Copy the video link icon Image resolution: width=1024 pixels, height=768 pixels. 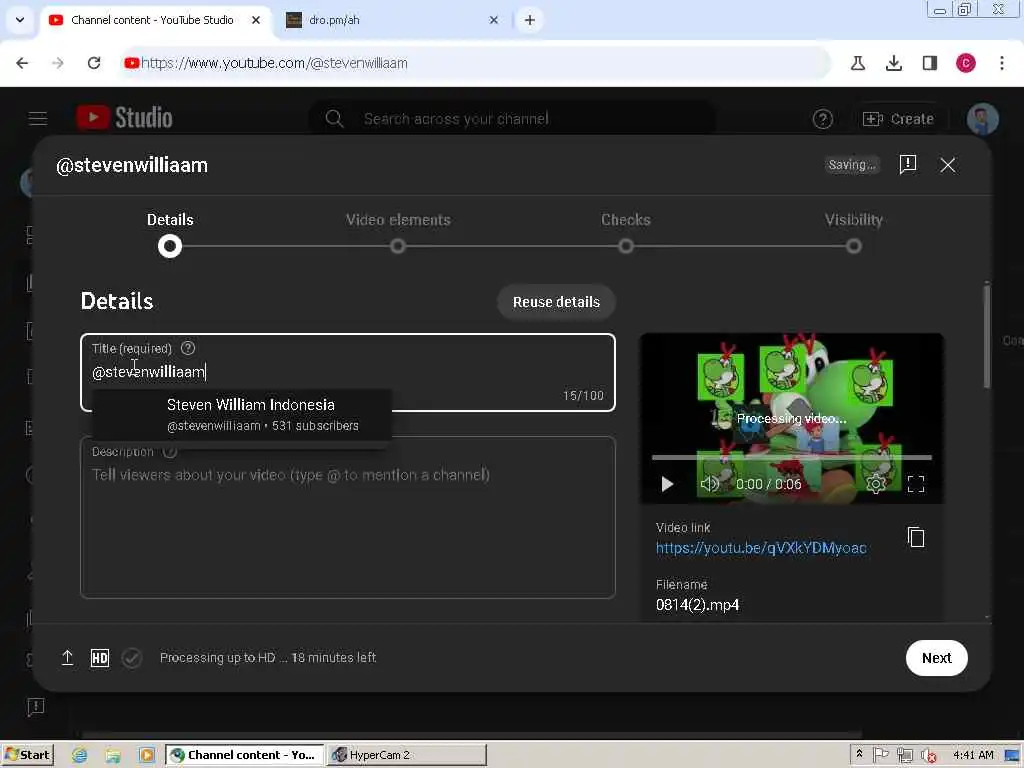tap(916, 537)
